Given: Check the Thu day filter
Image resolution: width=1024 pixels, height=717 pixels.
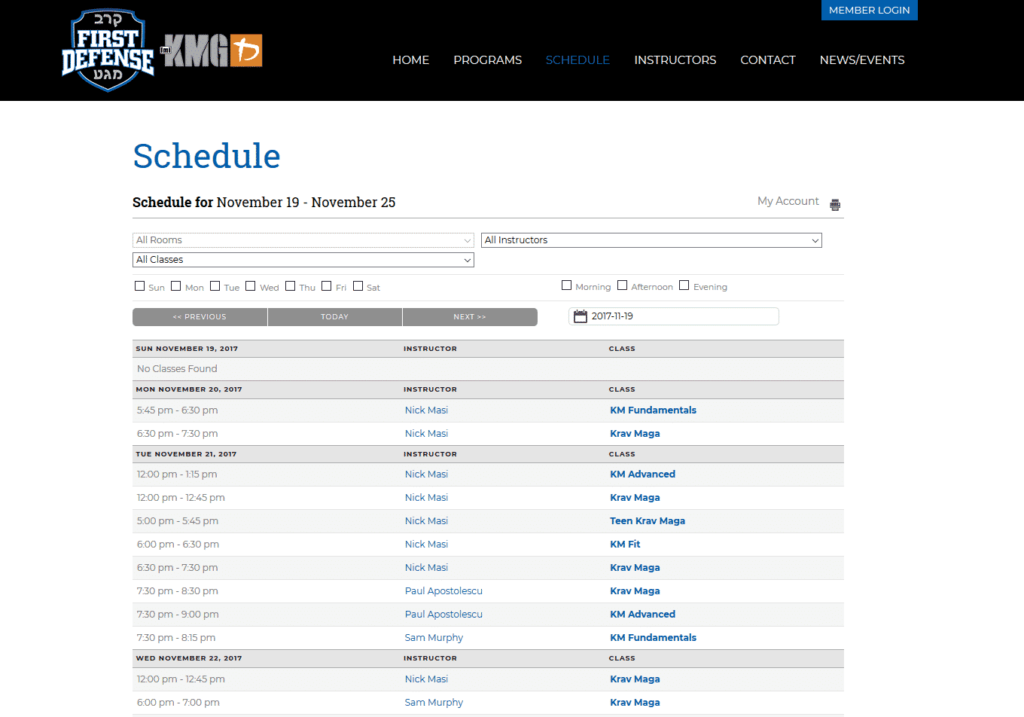Looking at the screenshot, I should (290, 286).
